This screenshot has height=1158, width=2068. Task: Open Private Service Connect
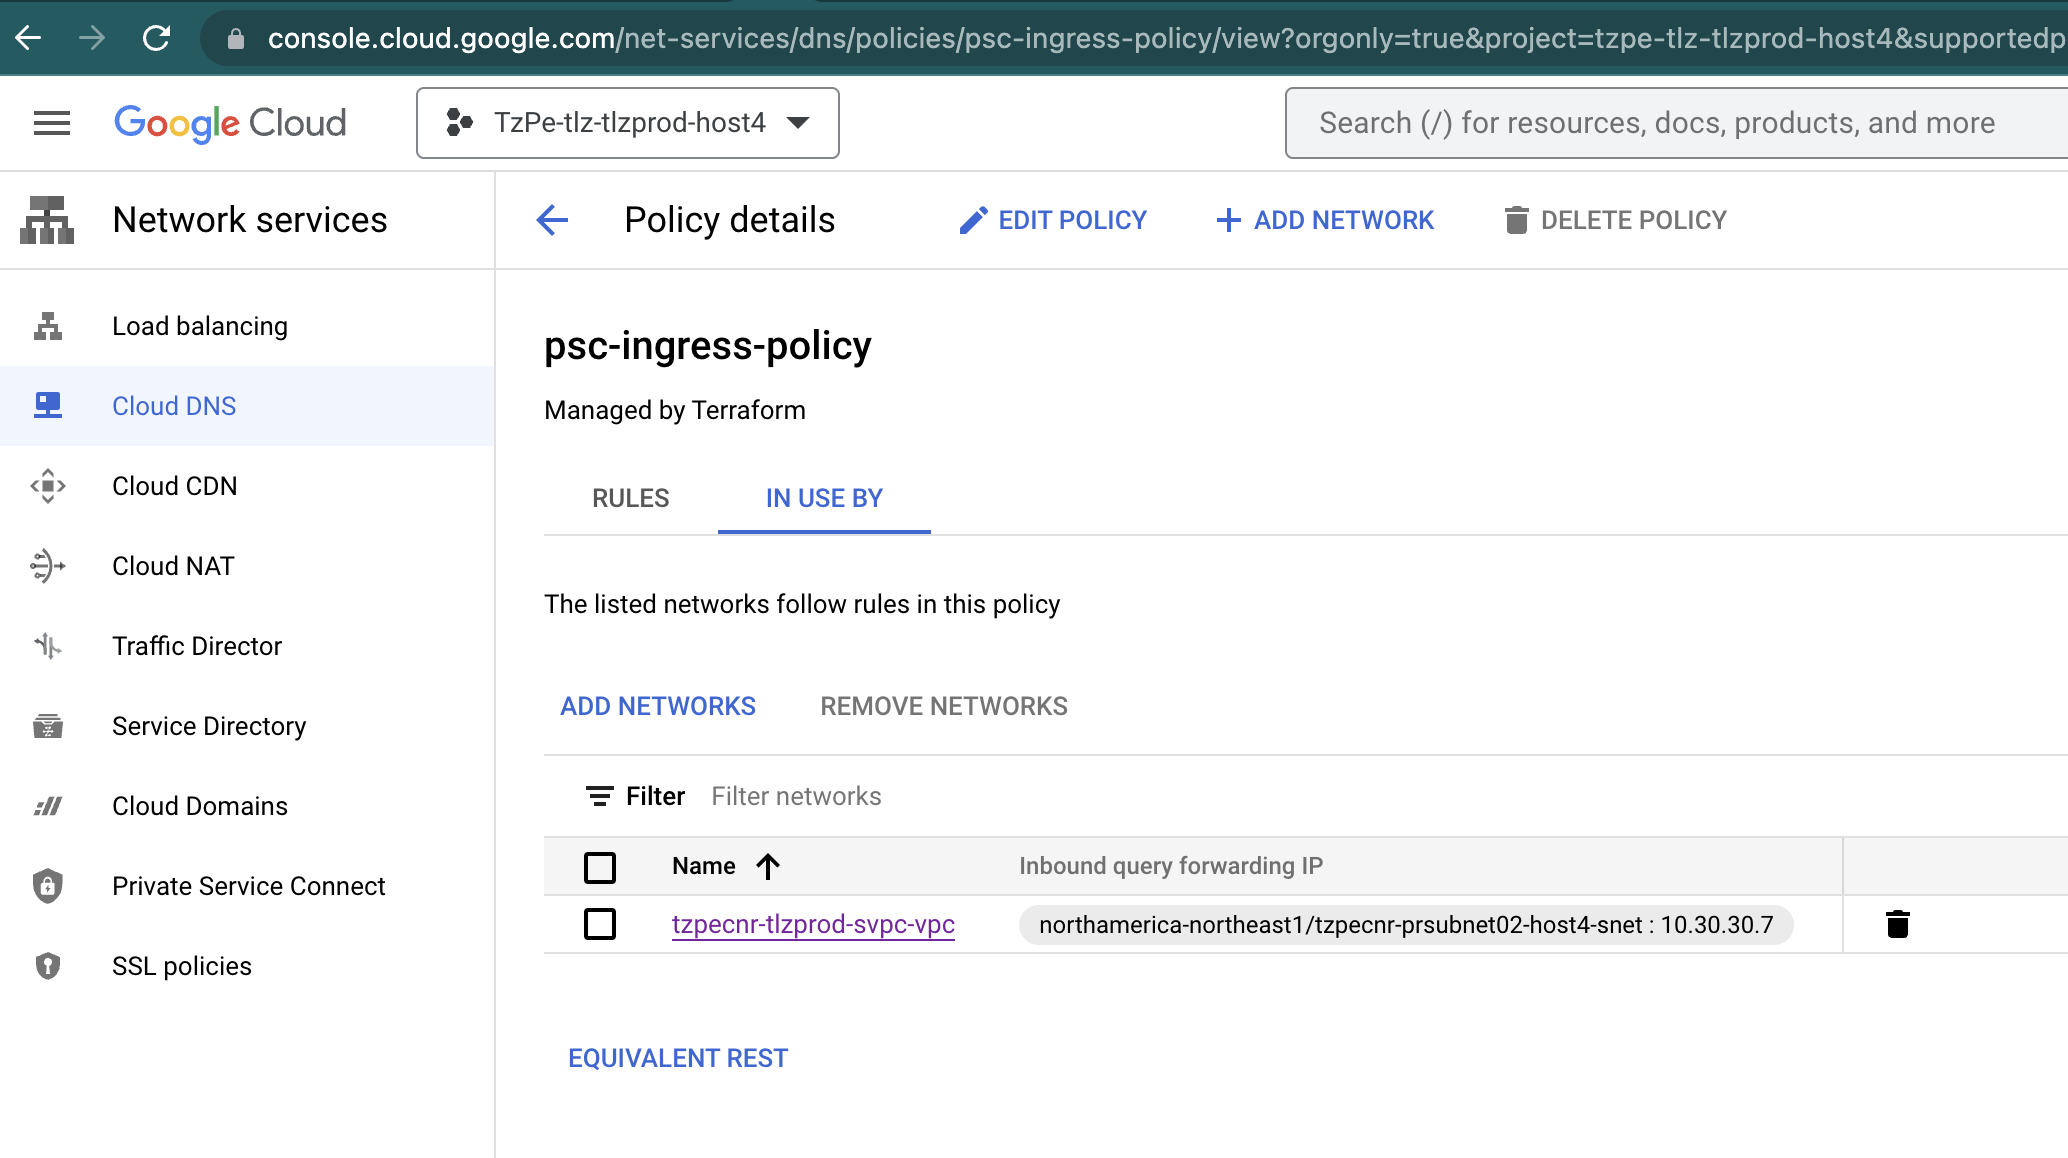click(249, 885)
